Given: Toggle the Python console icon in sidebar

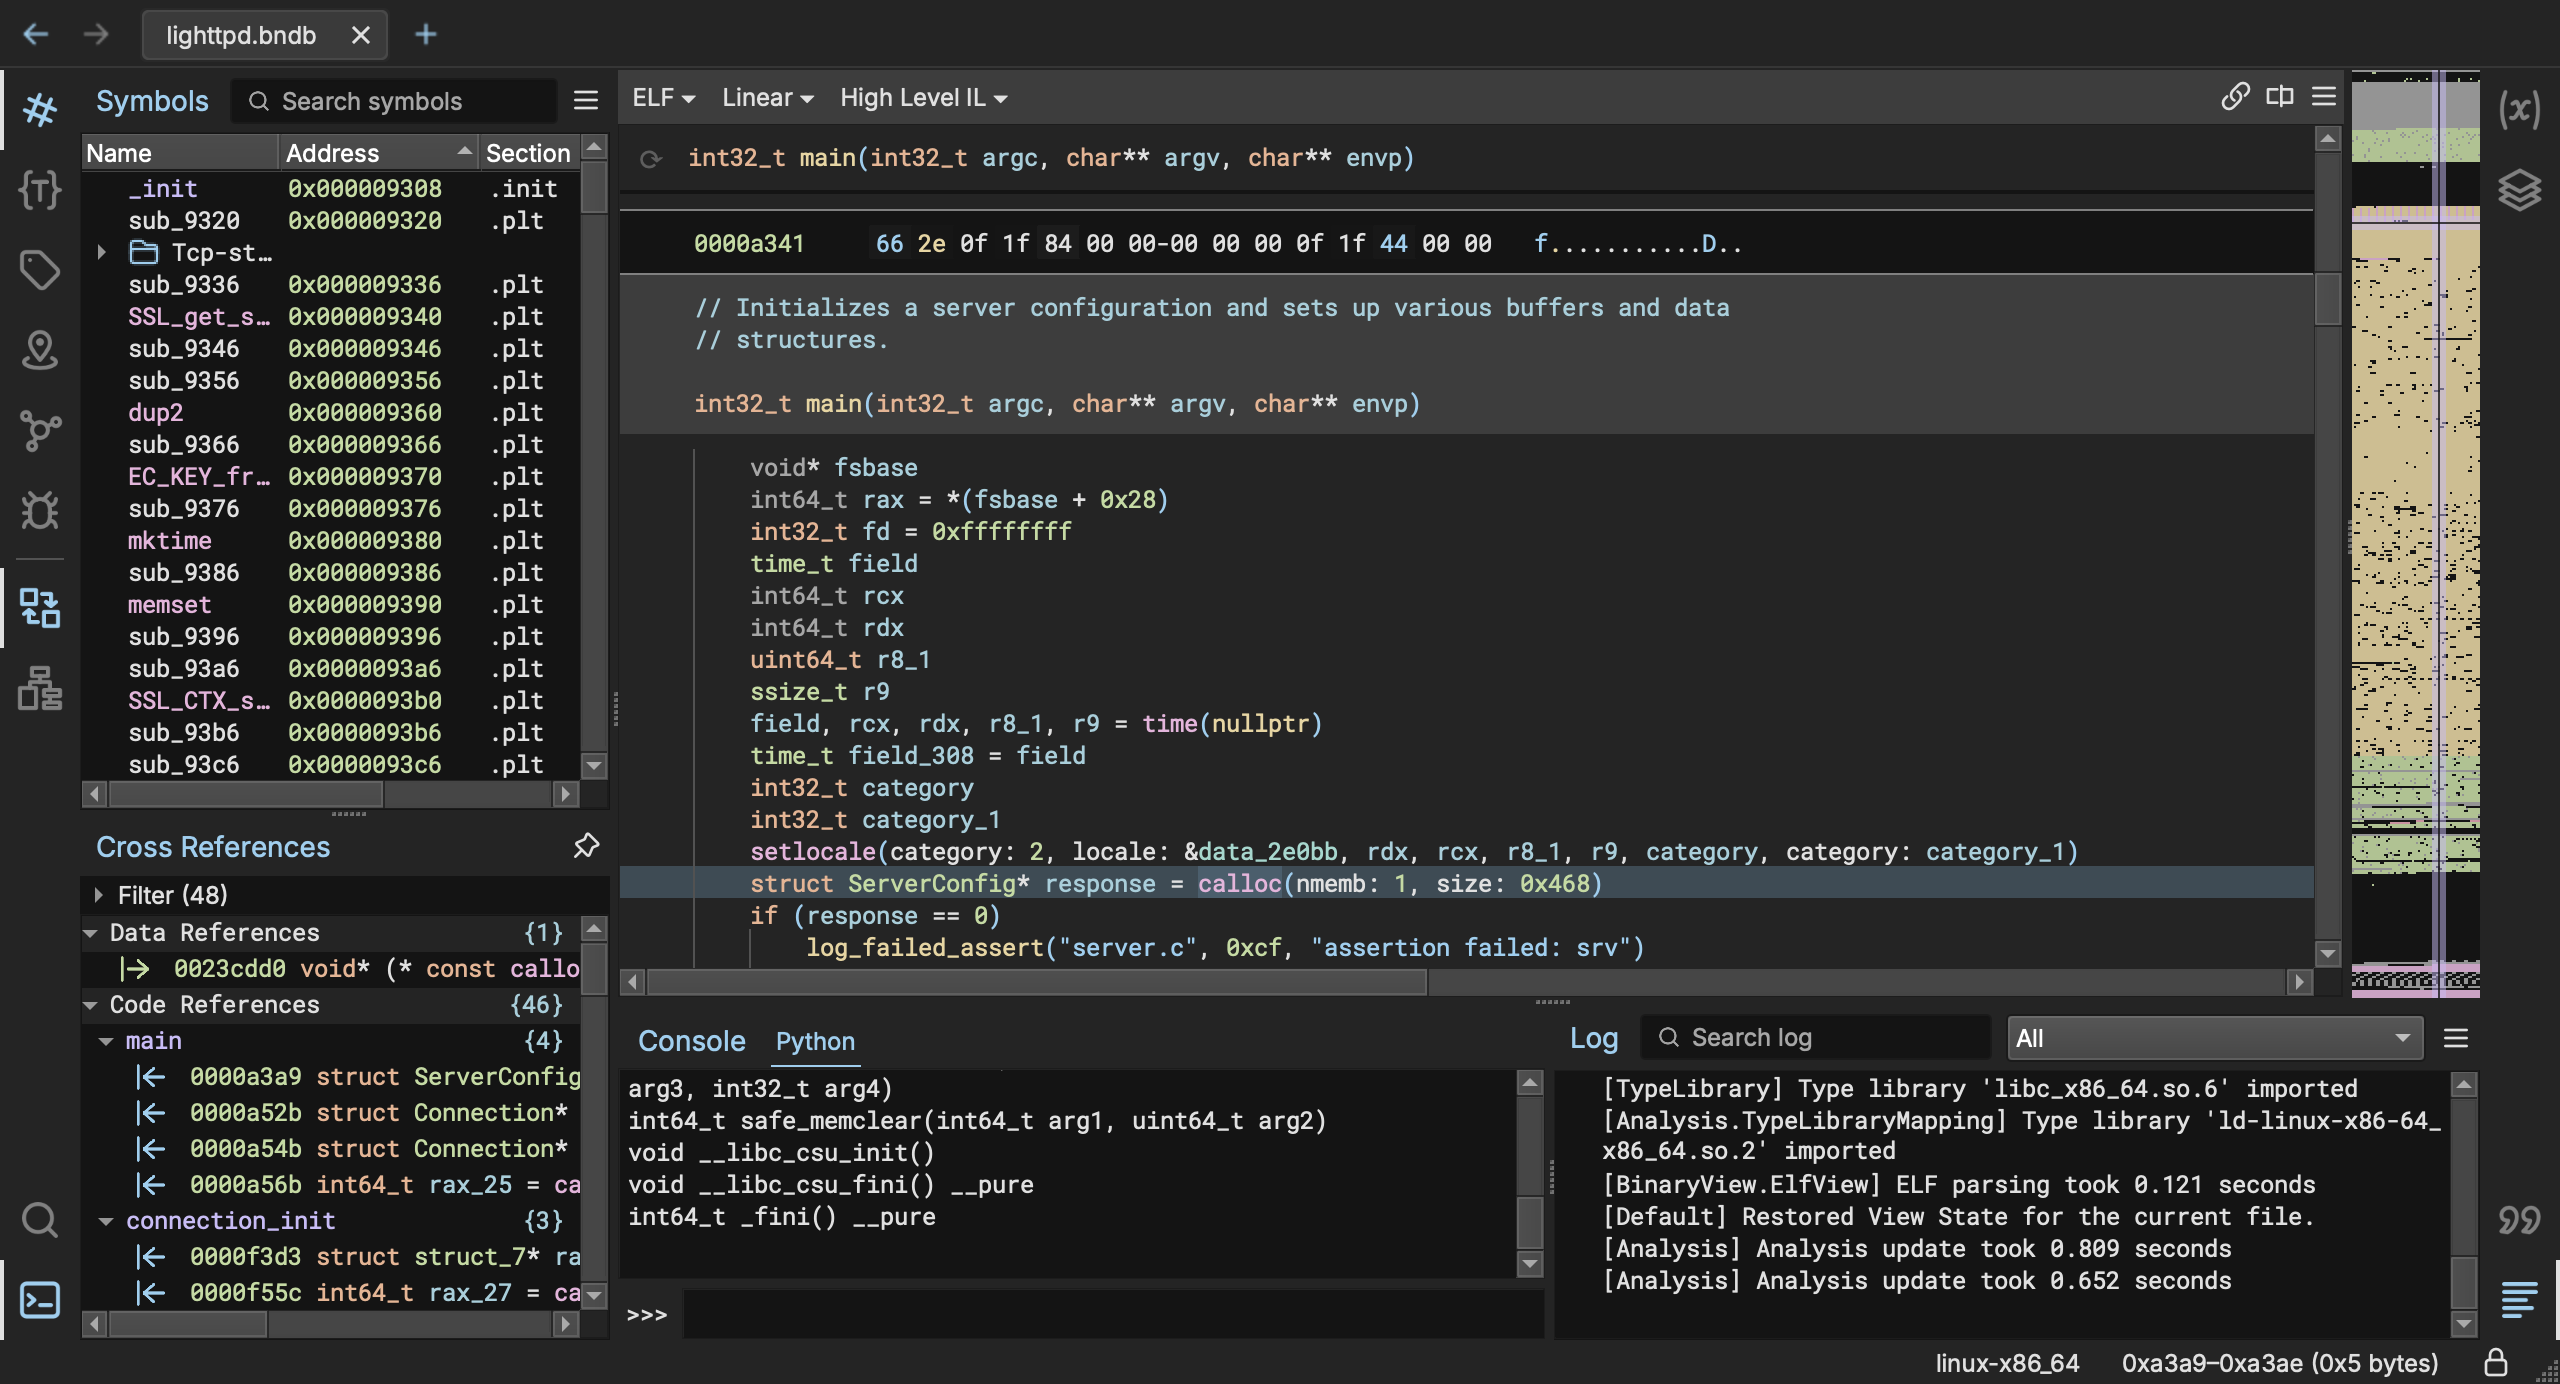Looking at the screenshot, I should [40, 1300].
